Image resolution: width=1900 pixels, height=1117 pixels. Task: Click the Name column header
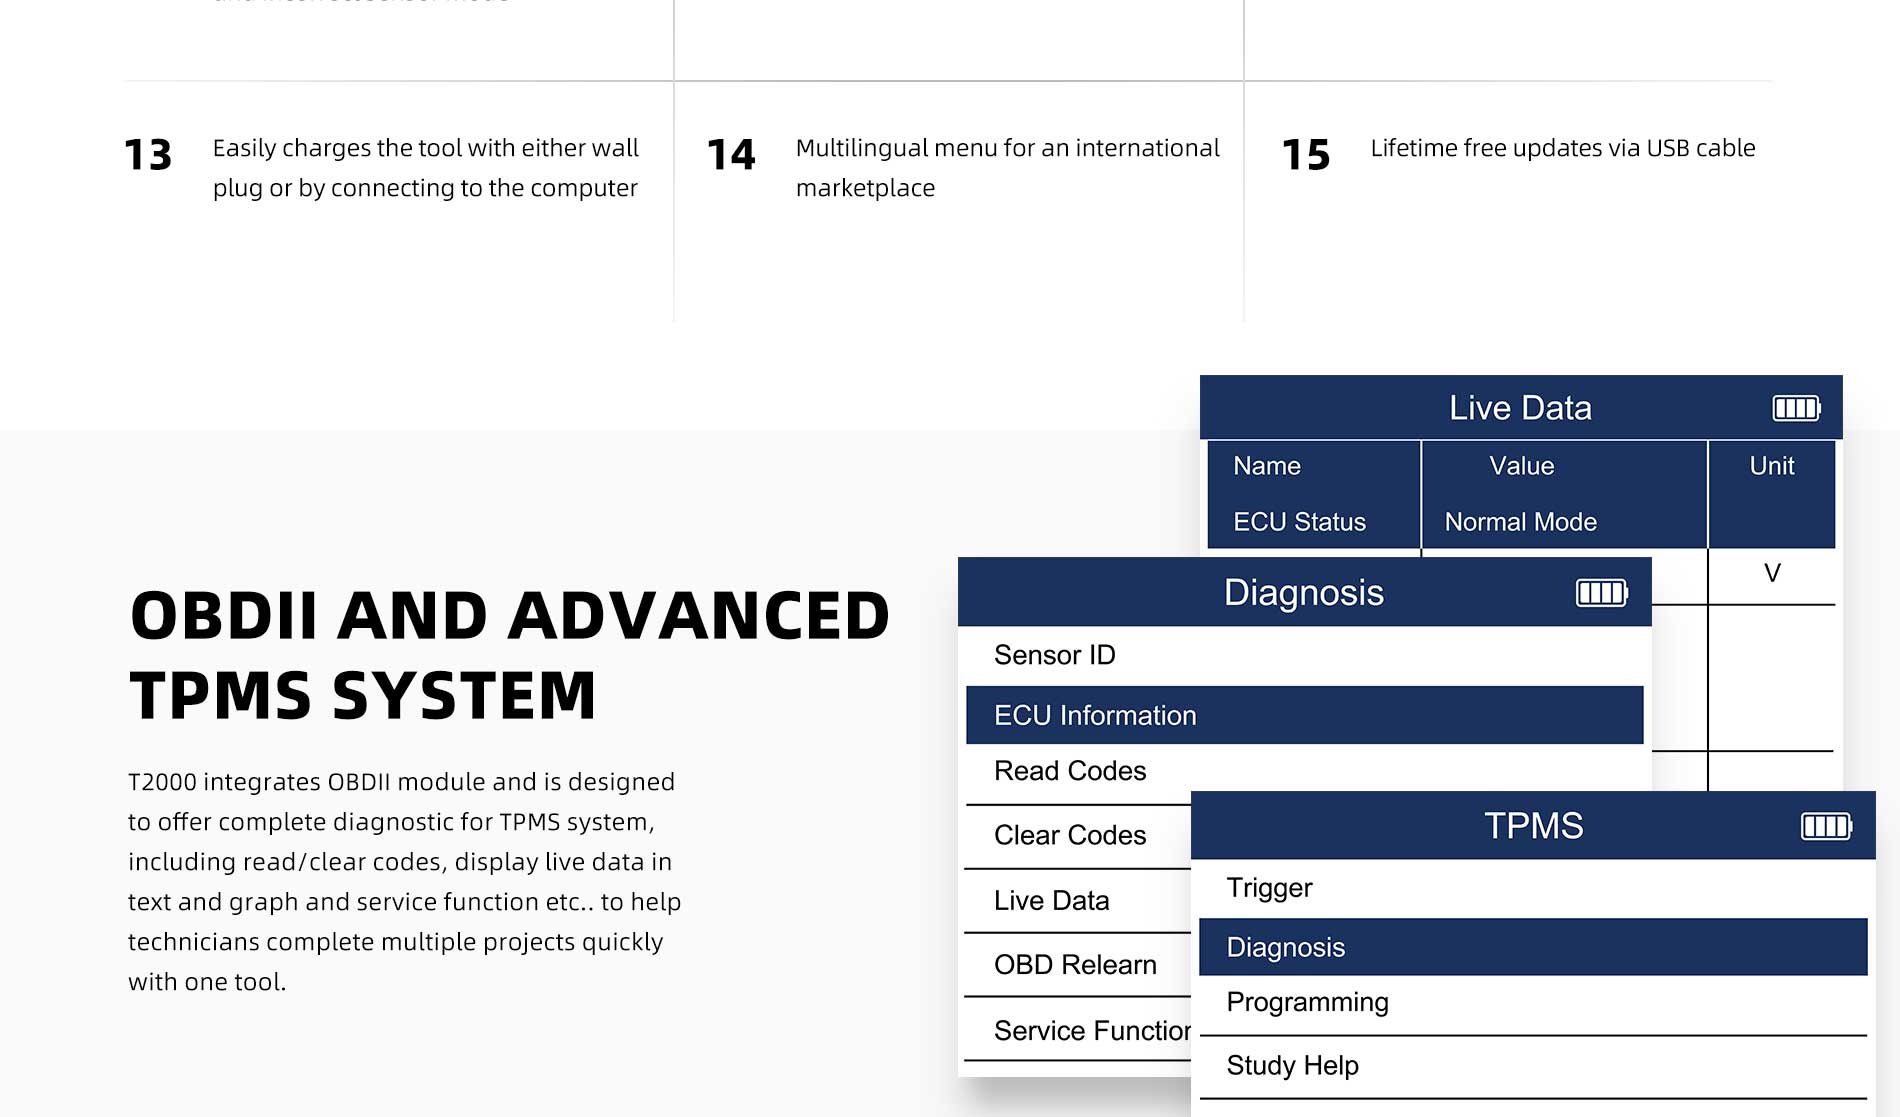pos(1266,466)
